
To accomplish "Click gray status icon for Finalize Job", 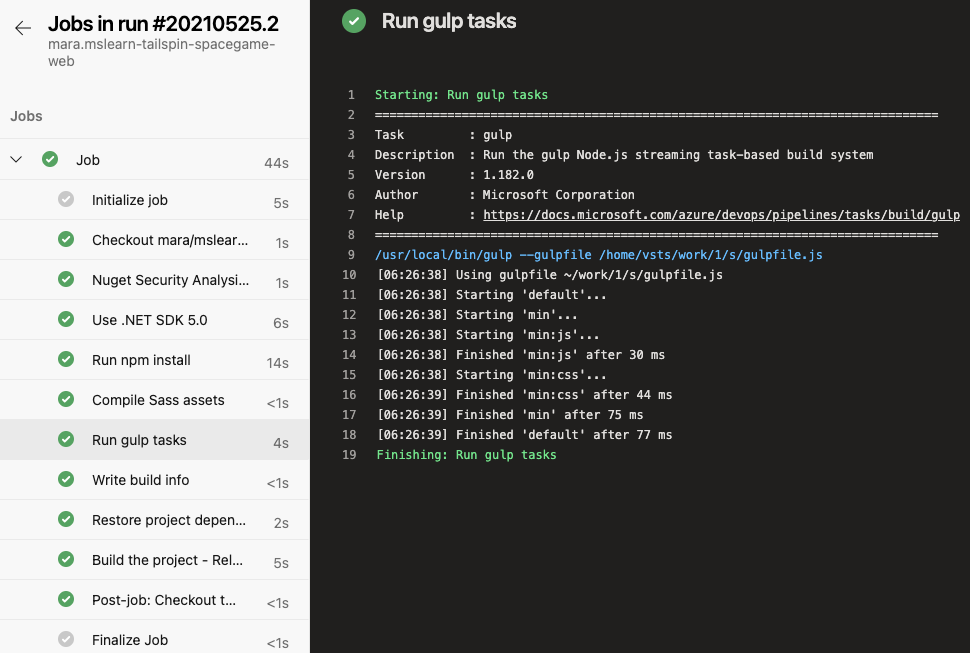I will click(x=66, y=640).
